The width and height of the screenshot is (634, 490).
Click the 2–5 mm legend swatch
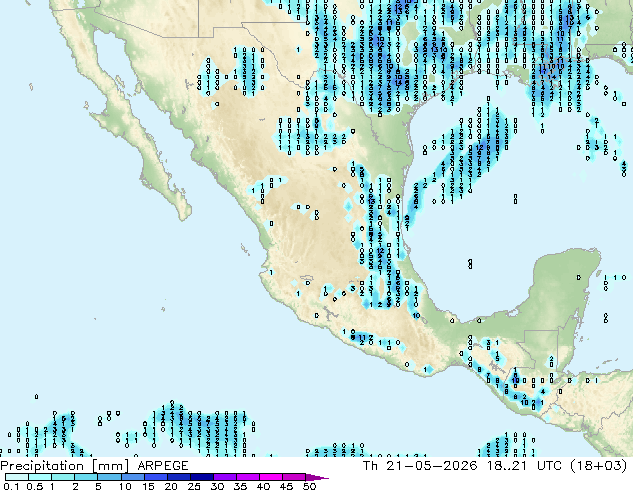86,477
